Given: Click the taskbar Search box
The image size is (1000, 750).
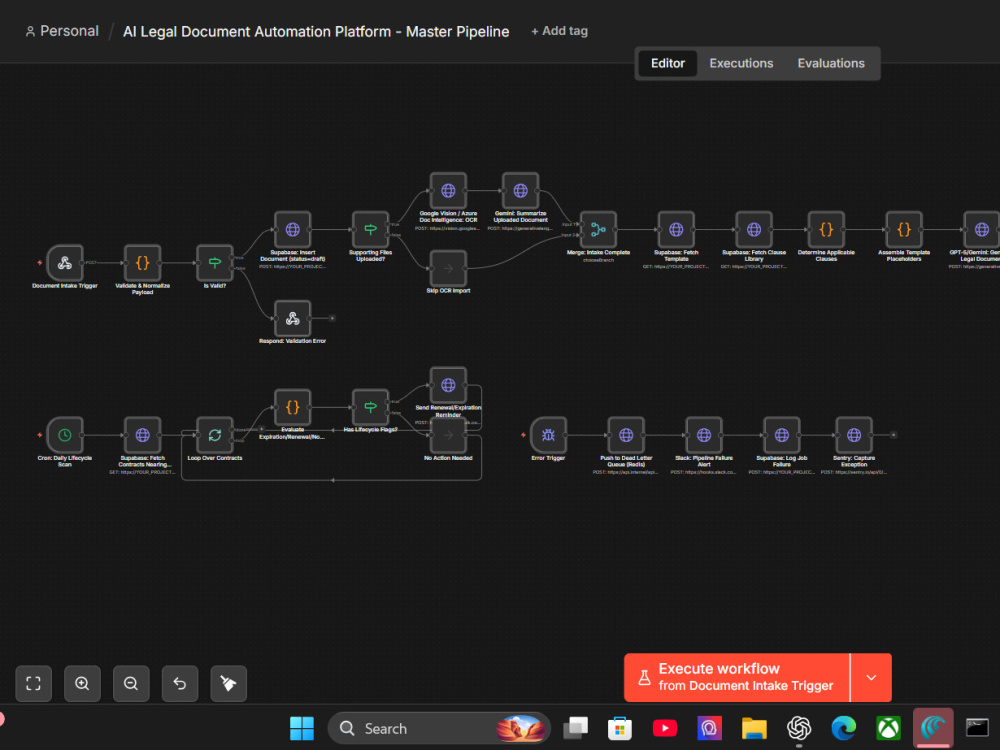Looking at the screenshot, I should 439,728.
